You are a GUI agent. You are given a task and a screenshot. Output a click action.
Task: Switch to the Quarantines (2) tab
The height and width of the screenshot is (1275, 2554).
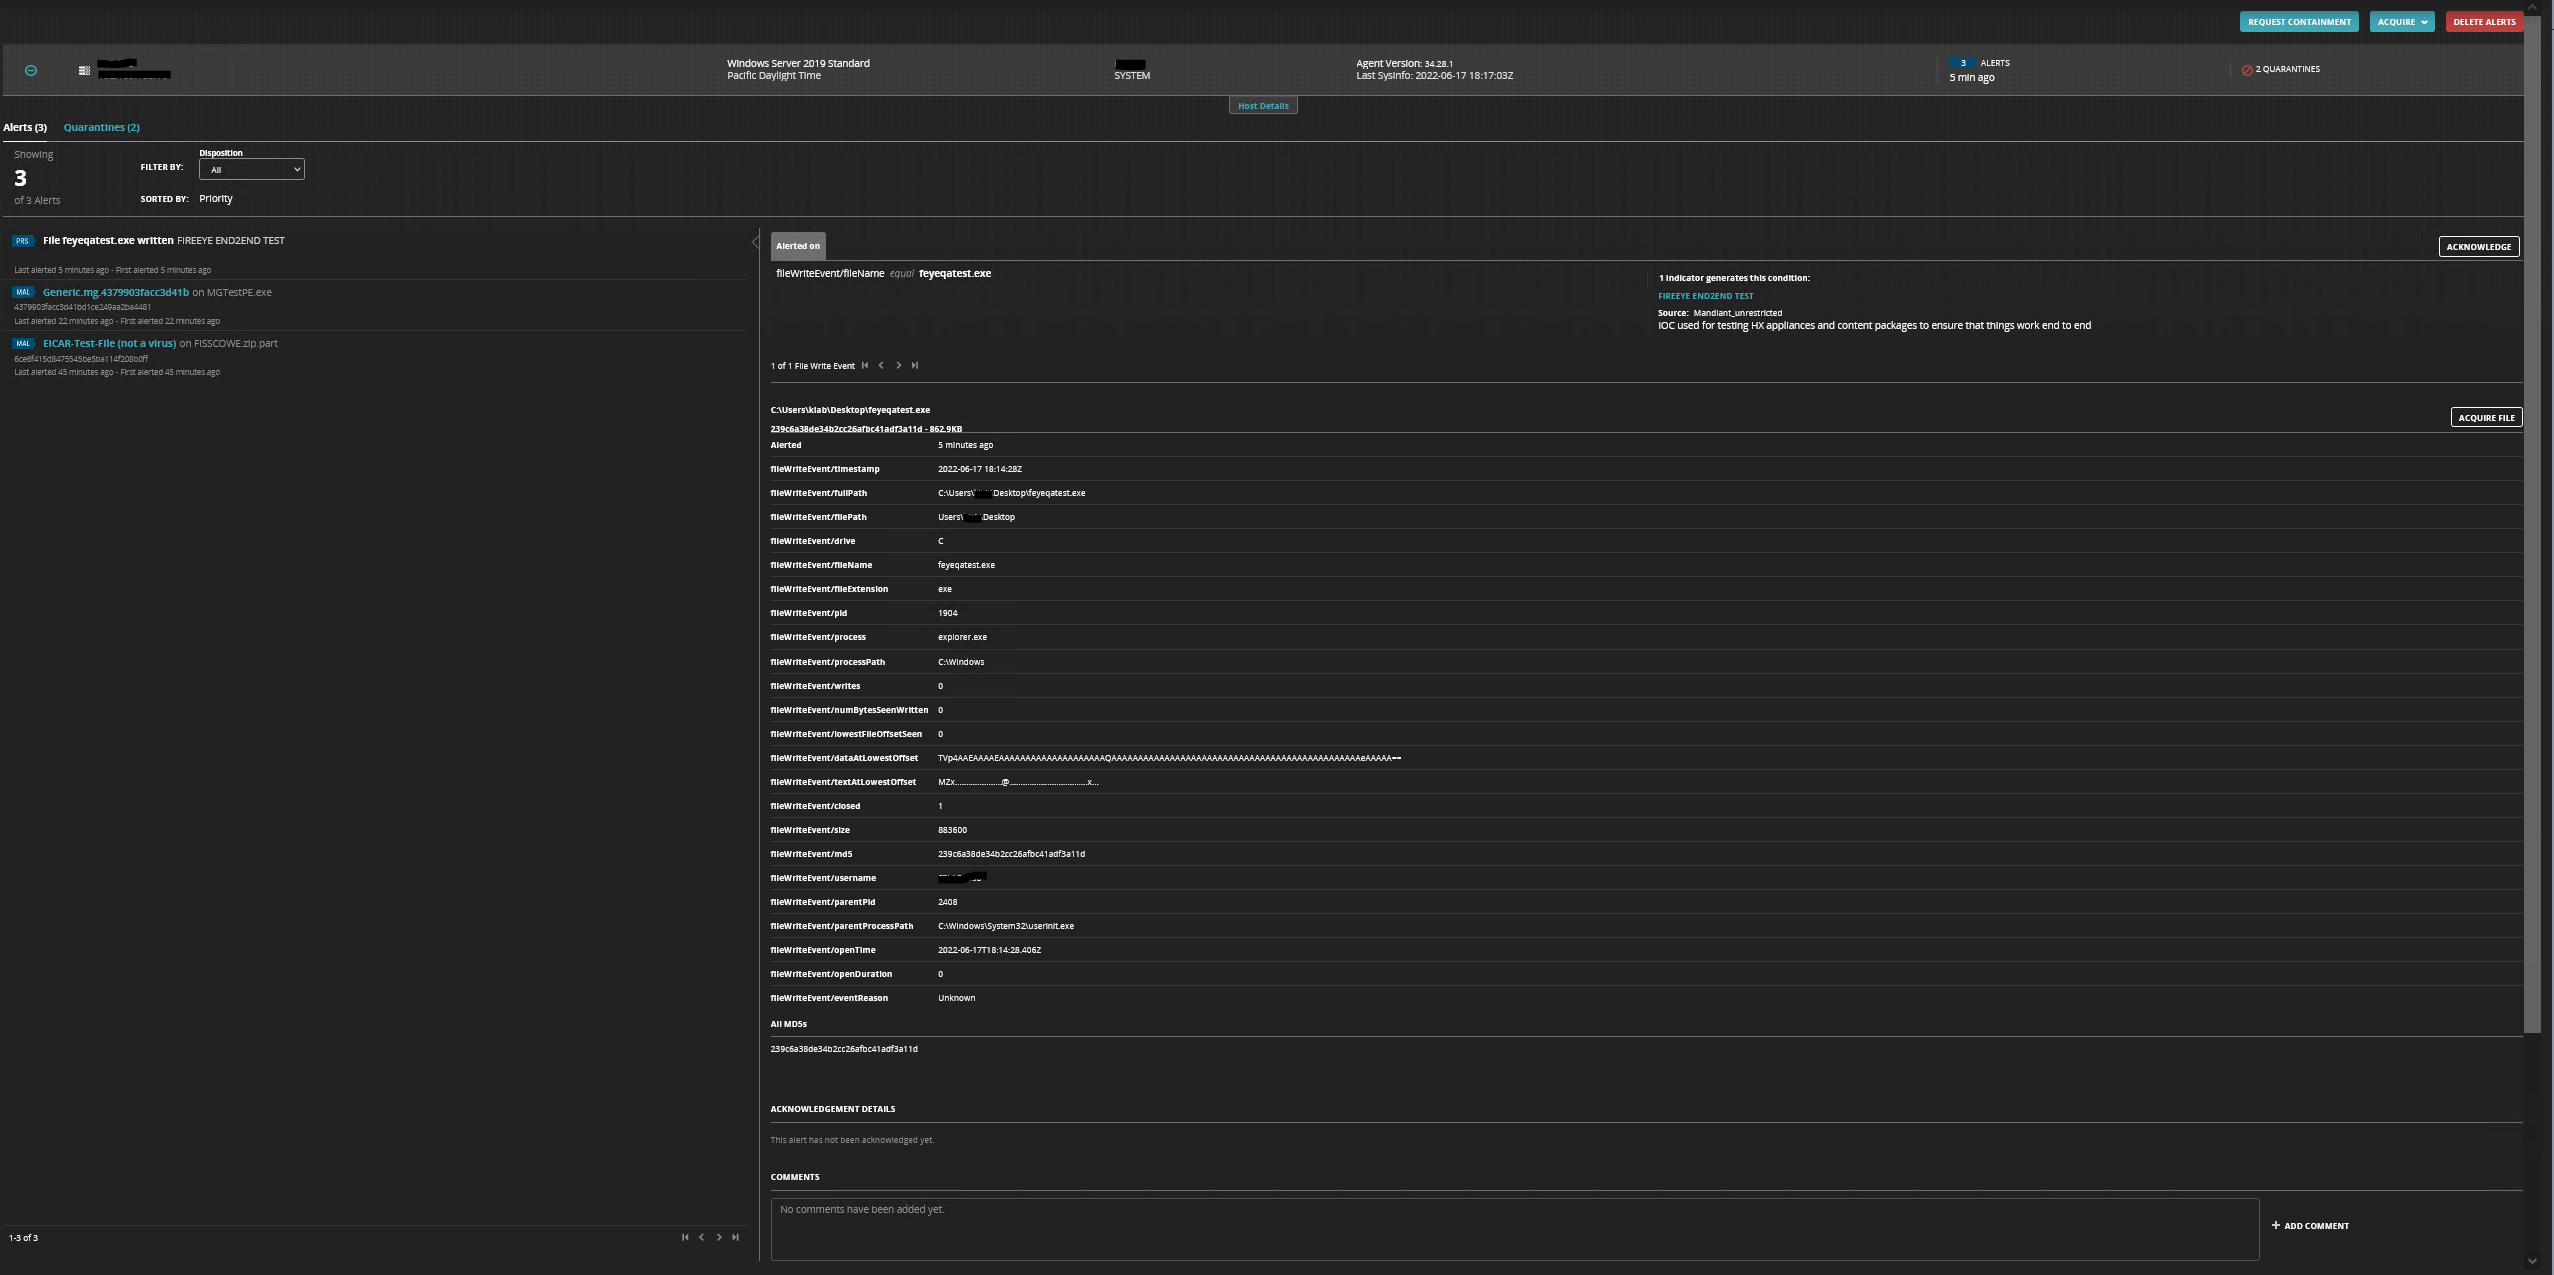pyautogui.click(x=102, y=127)
